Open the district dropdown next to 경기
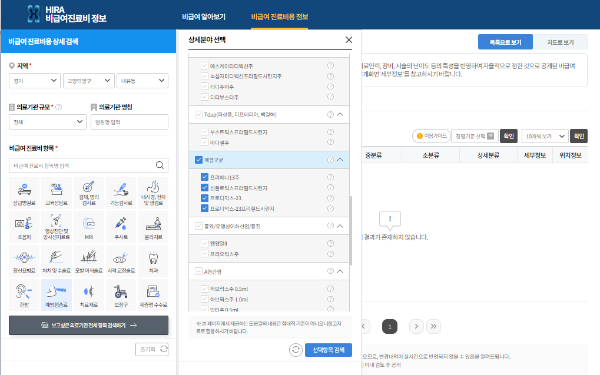This screenshot has width=600, height=375. click(88, 81)
